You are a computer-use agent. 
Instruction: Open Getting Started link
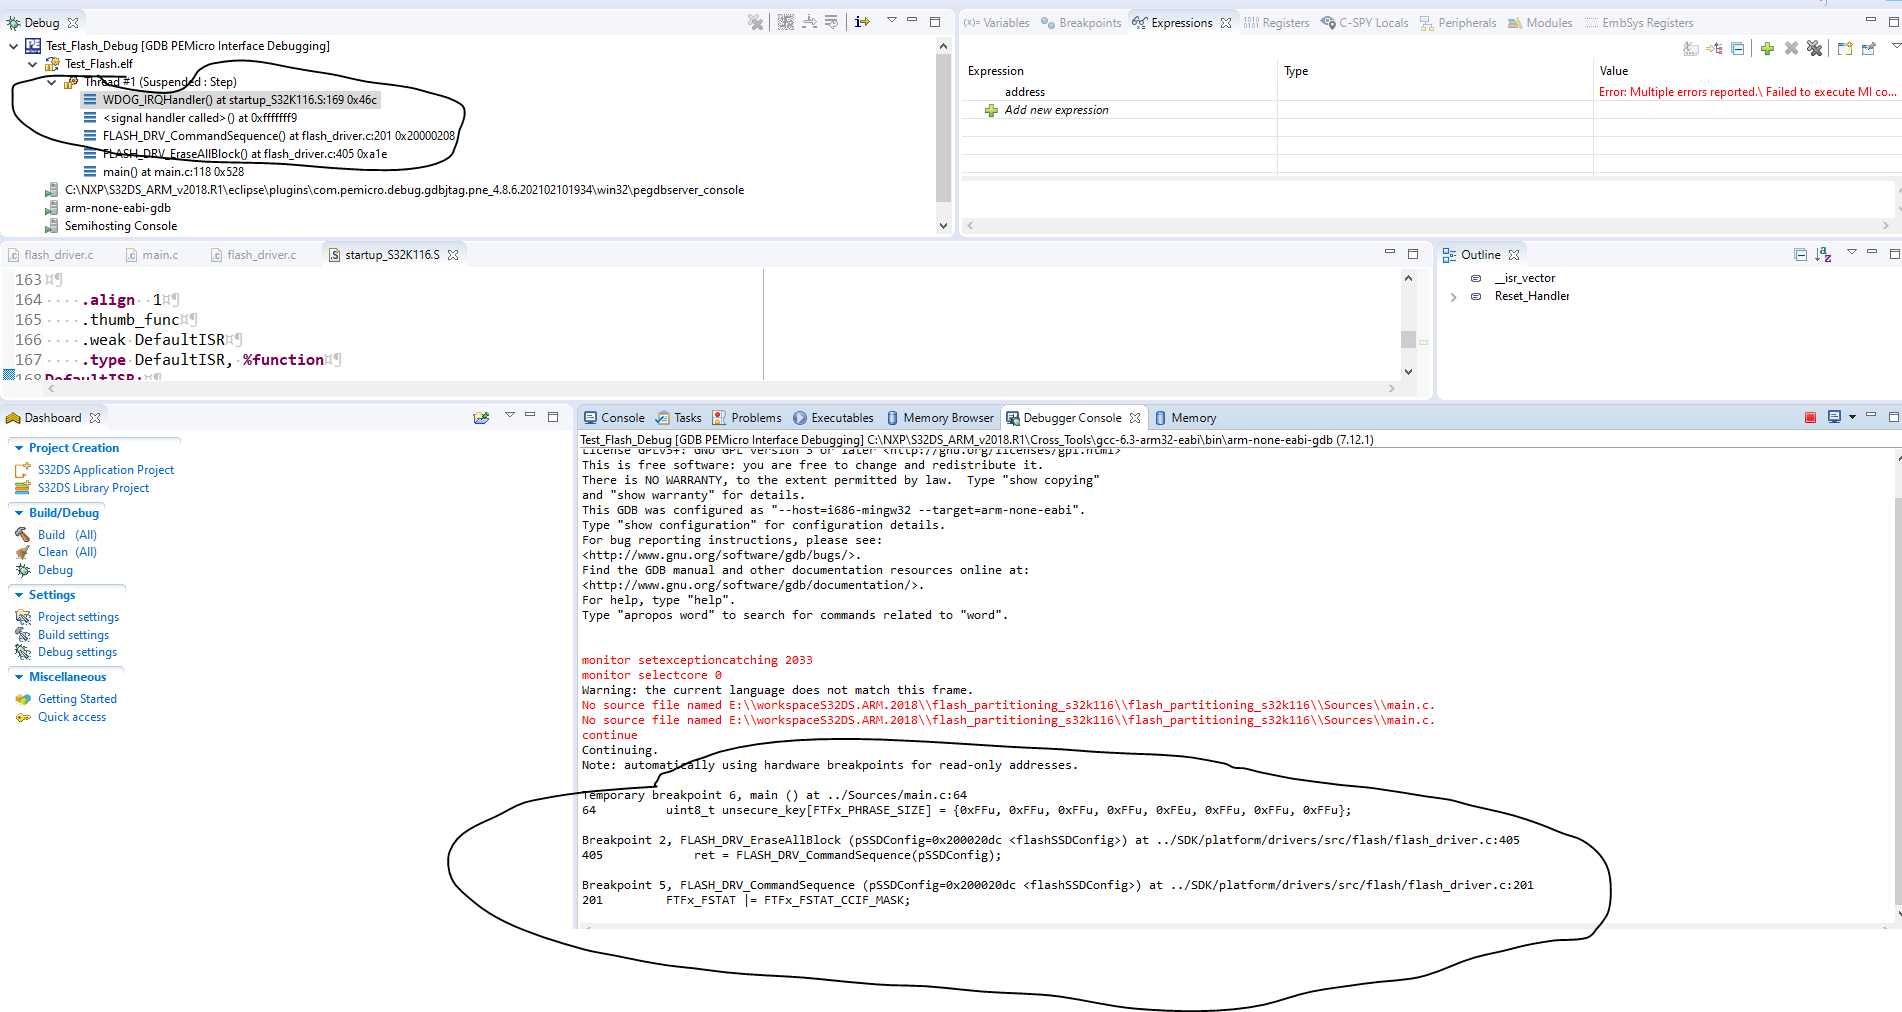tap(77, 698)
